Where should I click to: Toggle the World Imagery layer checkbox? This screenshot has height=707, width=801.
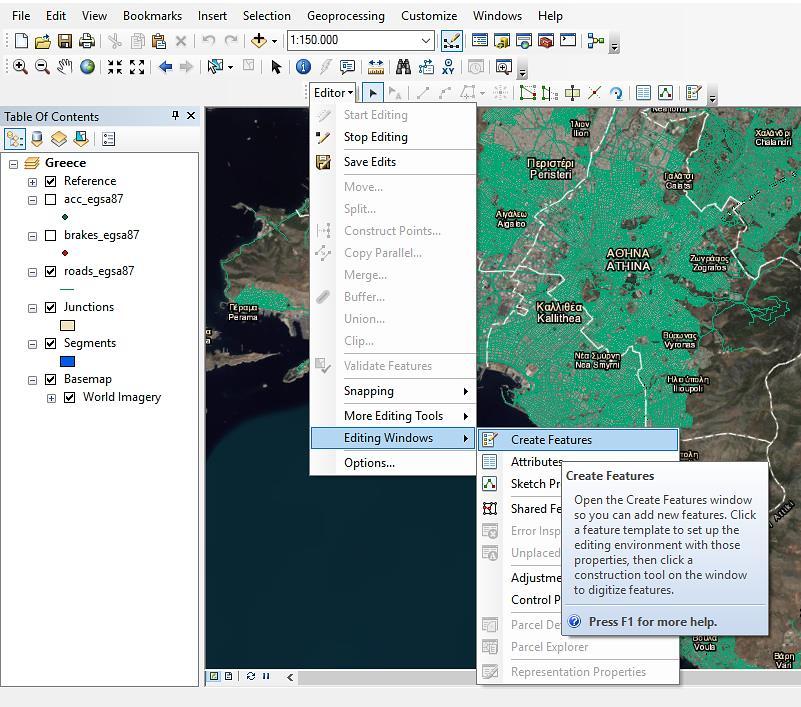point(69,397)
